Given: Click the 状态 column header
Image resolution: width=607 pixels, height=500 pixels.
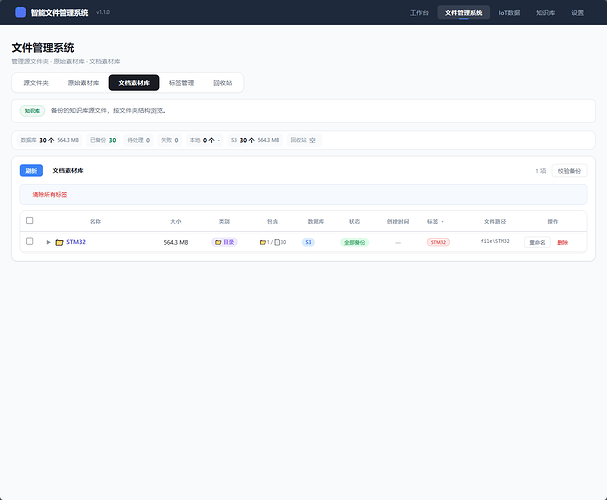Looking at the screenshot, I should coord(355,222).
